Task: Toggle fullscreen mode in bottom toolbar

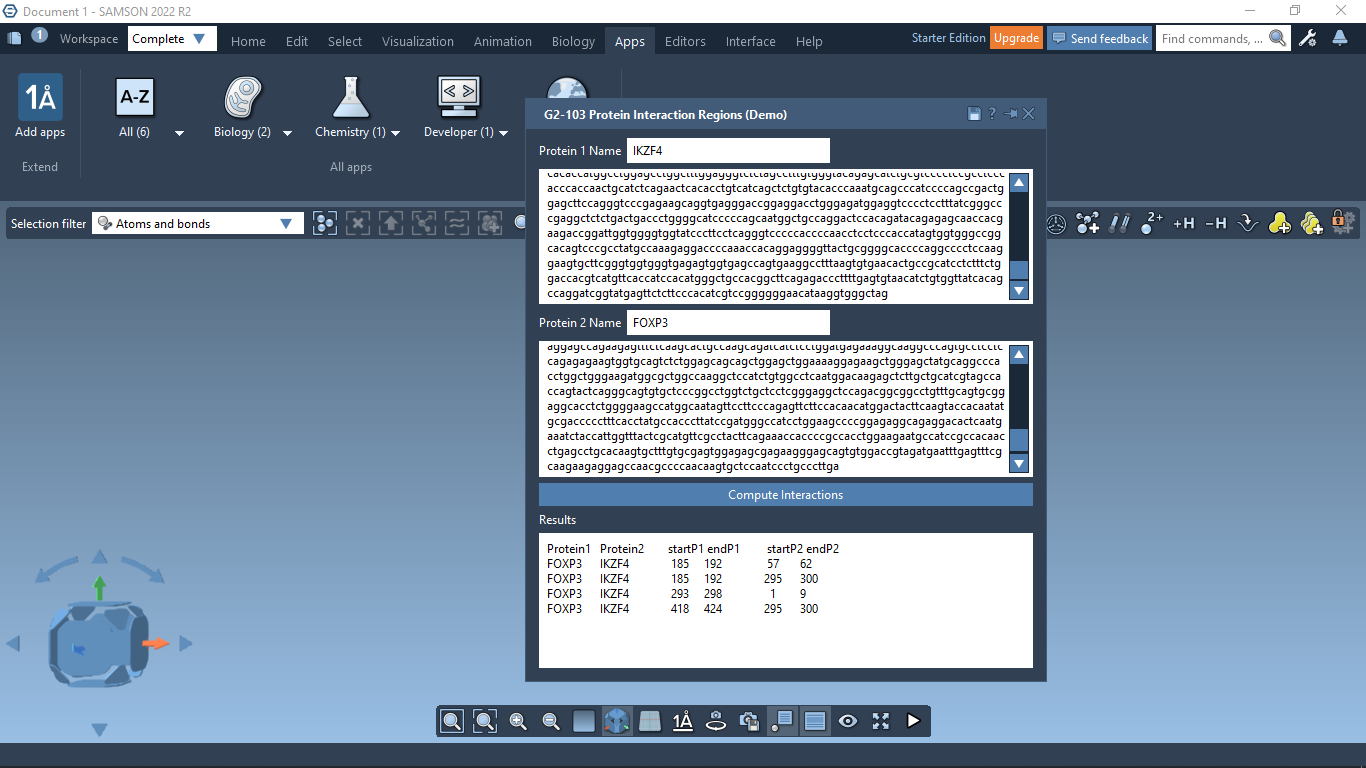Action: click(881, 721)
